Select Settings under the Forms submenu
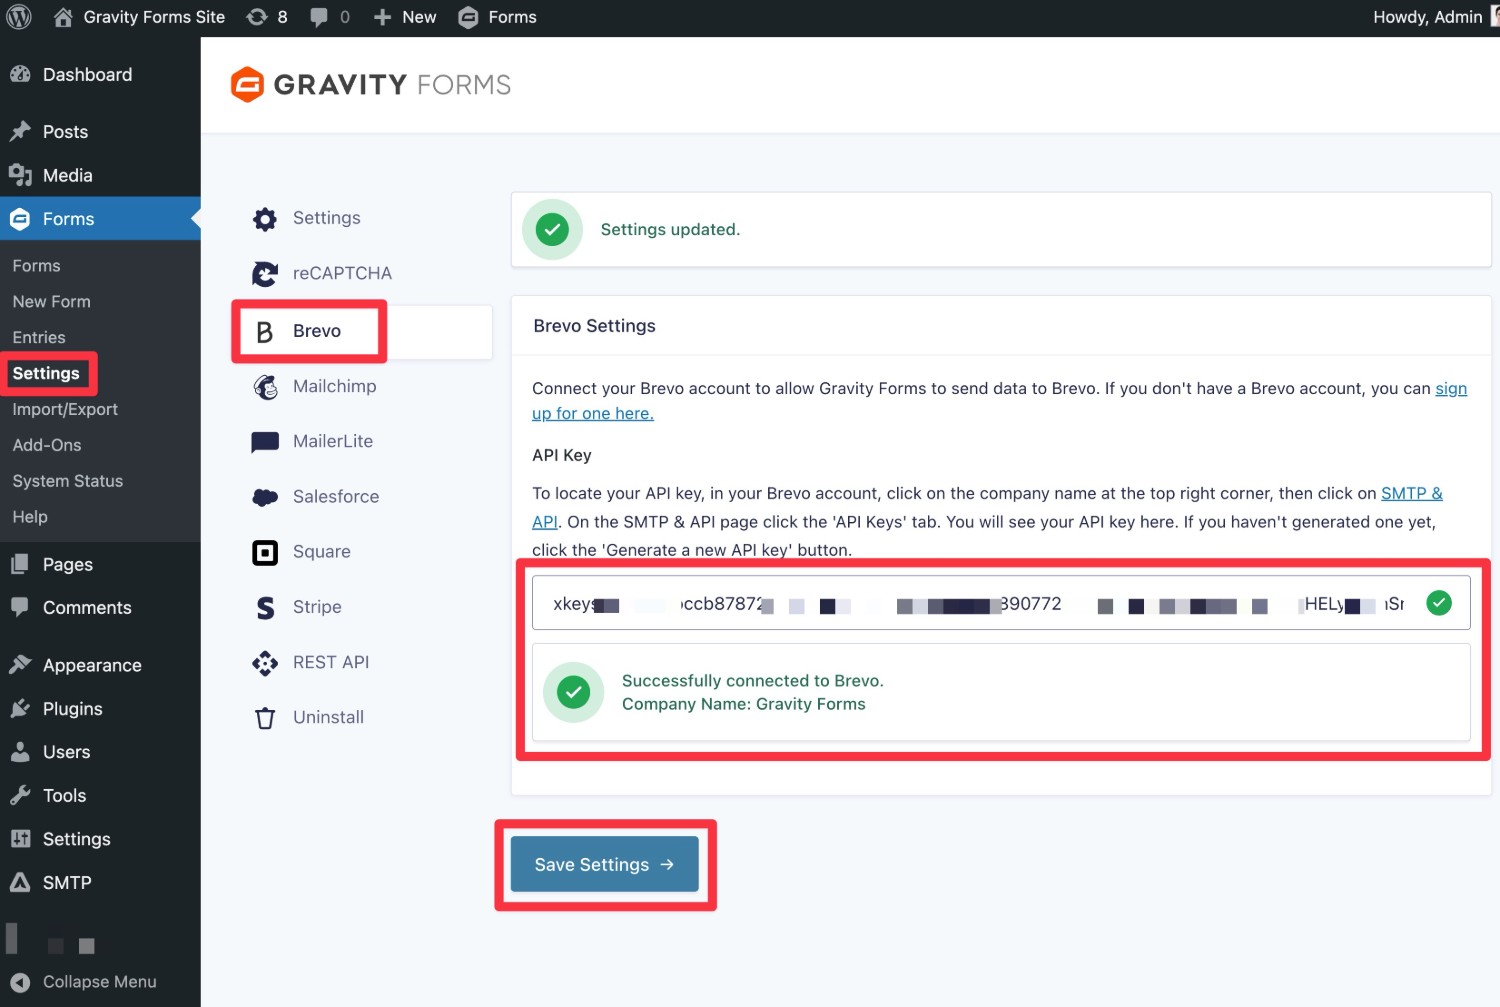The width and height of the screenshot is (1500, 1007). [46, 374]
